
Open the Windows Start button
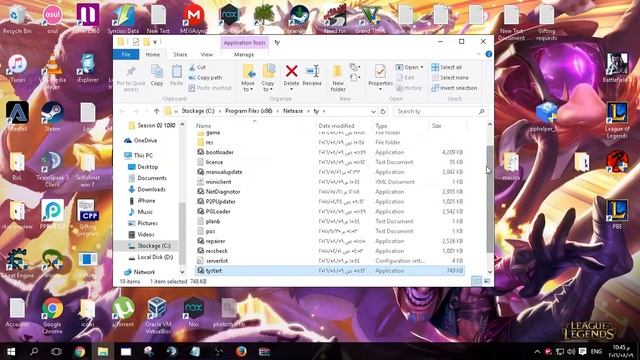[x=11, y=351]
